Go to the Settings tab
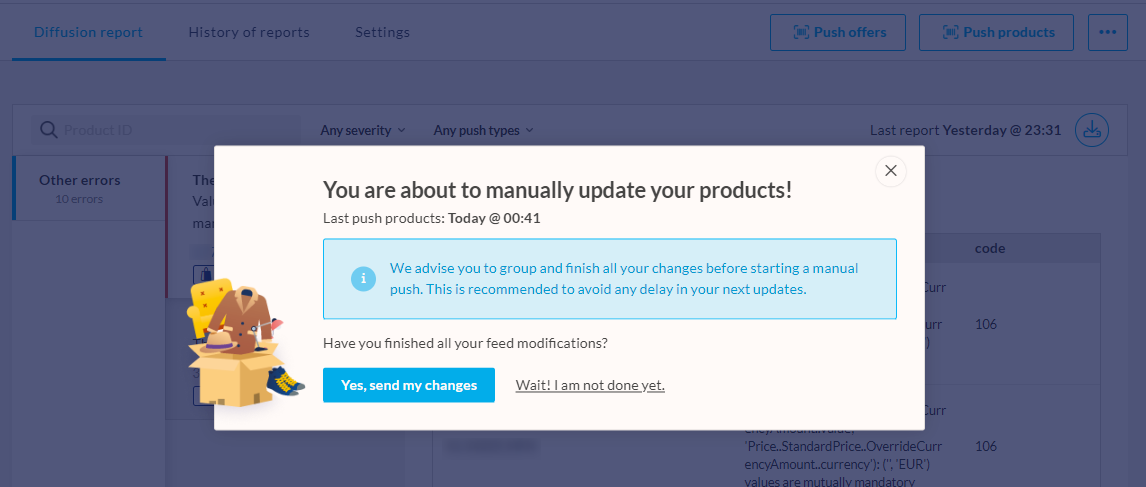This screenshot has height=487, width=1146. [382, 32]
